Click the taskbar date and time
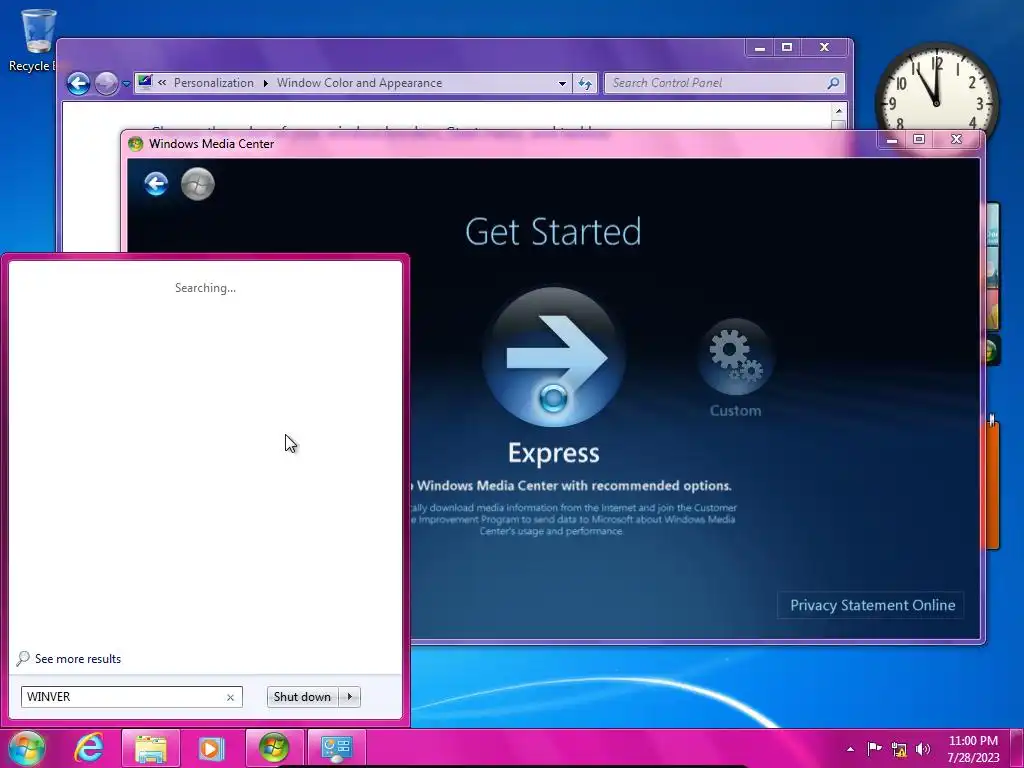Screen dimensions: 1024x768 (973, 749)
